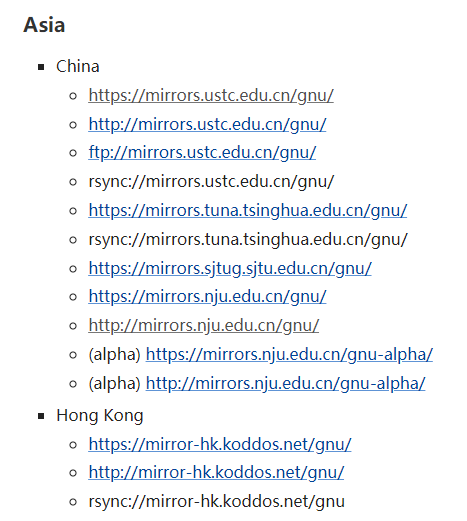Click the square bullet beside China
Screen dimensions: 467x521
coord(41,67)
